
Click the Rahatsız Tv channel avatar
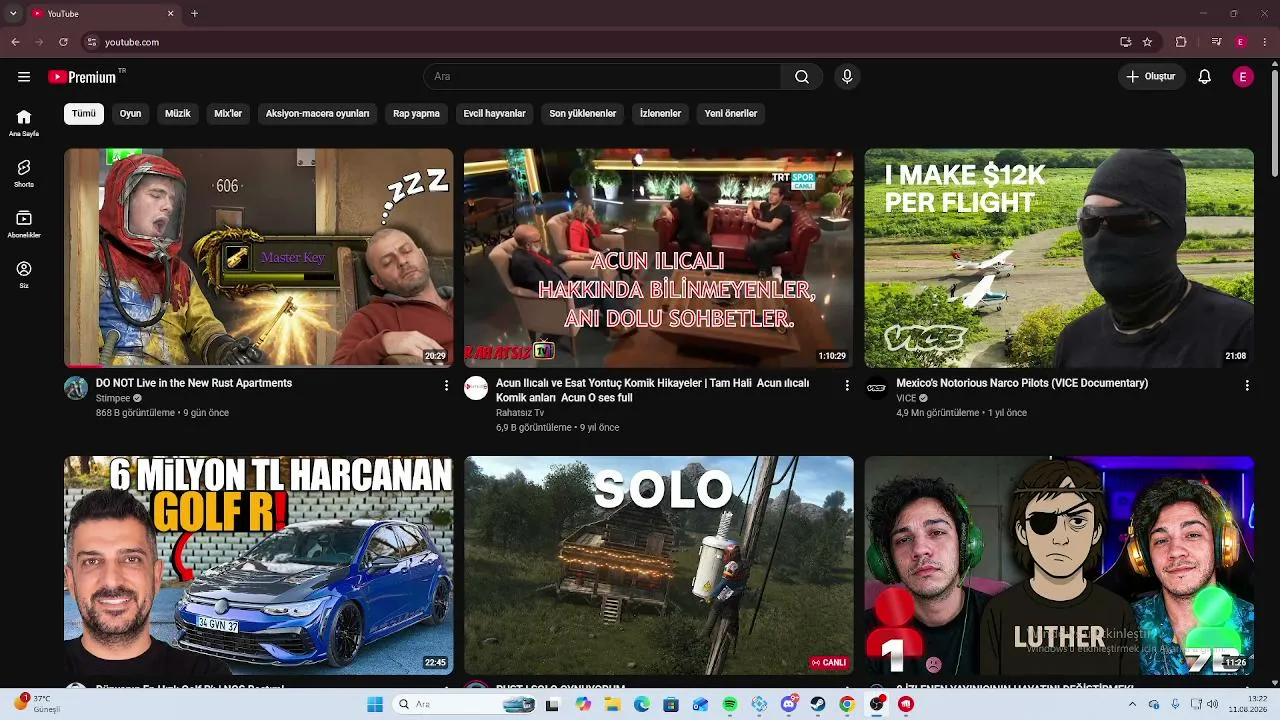coord(476,388)
